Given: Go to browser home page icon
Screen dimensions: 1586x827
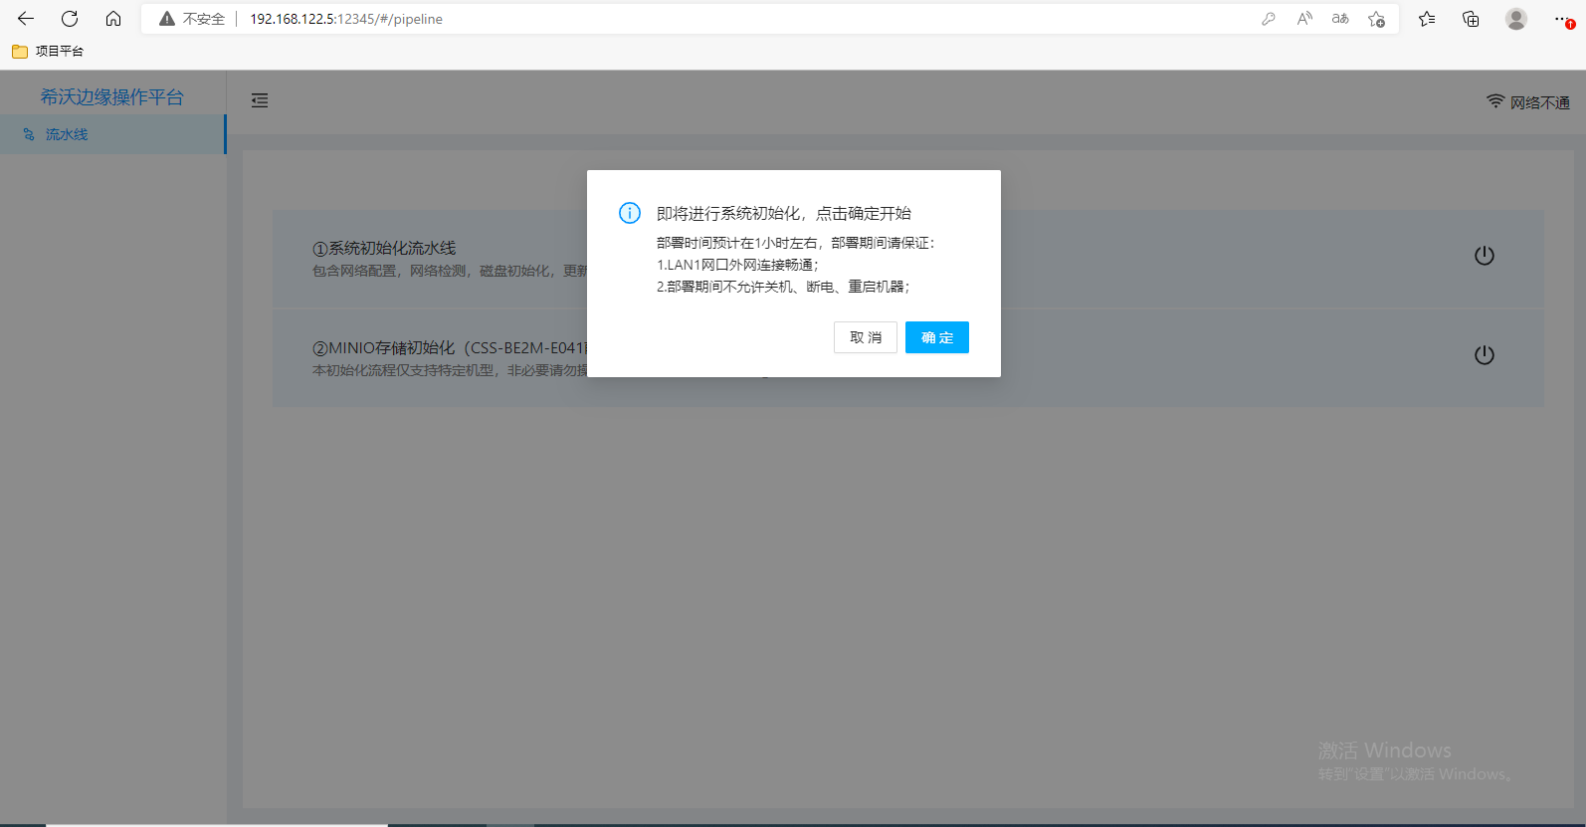Looking at the screenshot, I should (114, 19).
